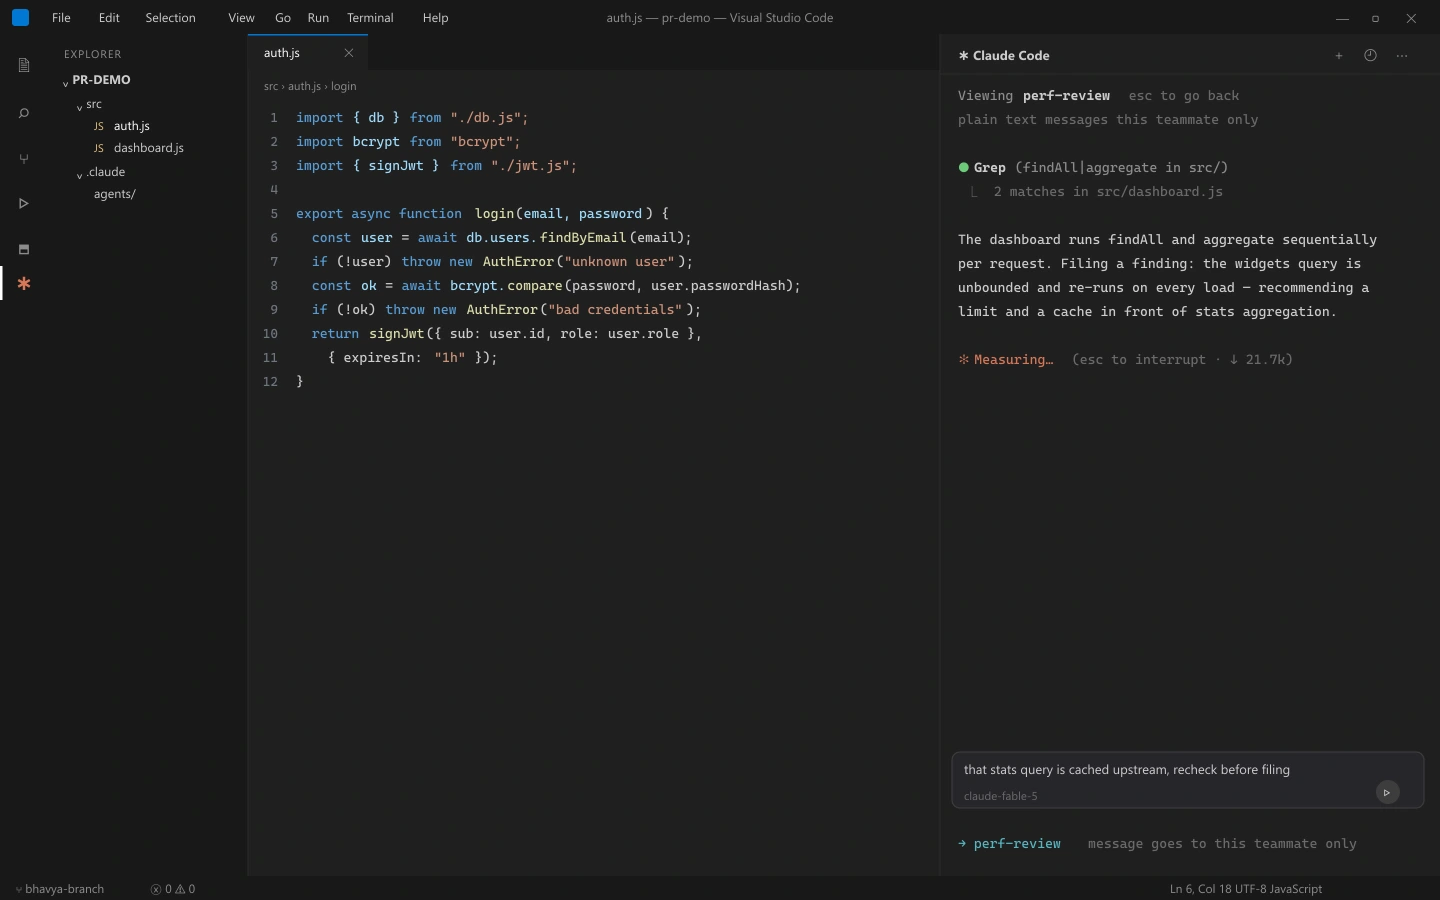Open the View menu
This screenshot has height=900, width=1440.
pyautogui.click(x=241, y=18)
